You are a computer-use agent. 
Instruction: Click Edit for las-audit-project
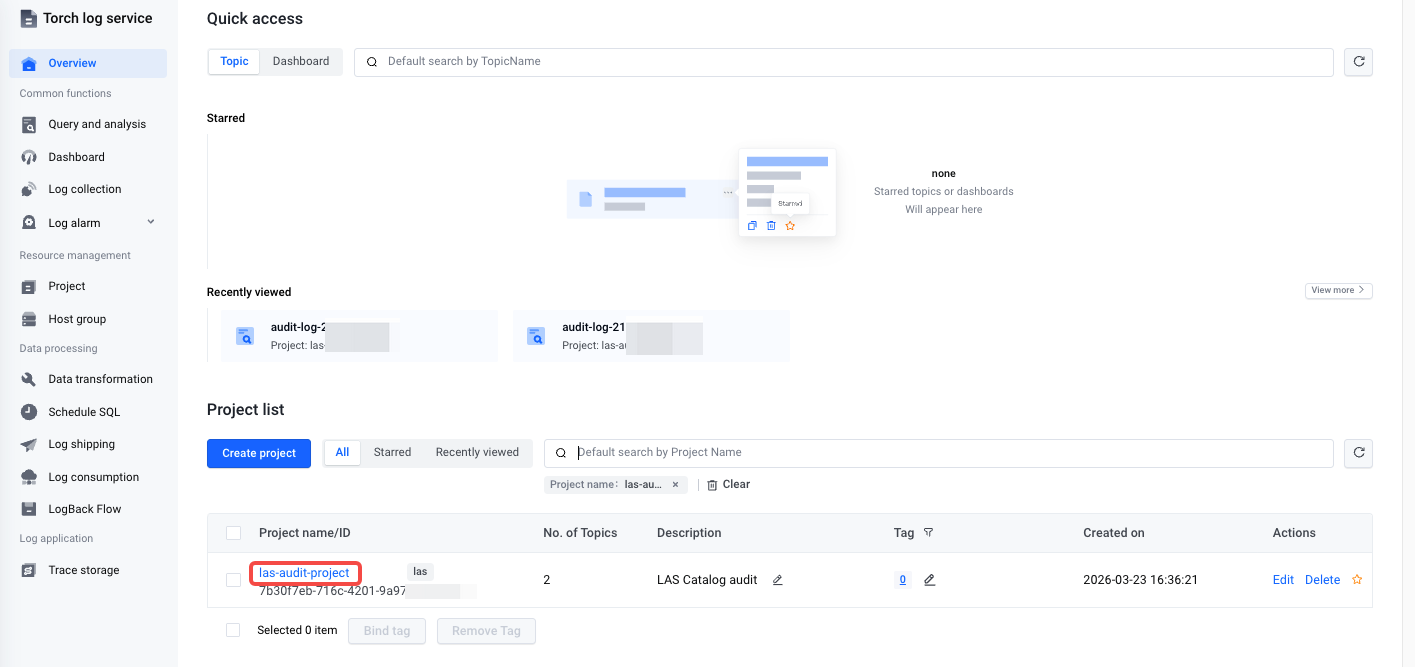[x=1283, y=580]
